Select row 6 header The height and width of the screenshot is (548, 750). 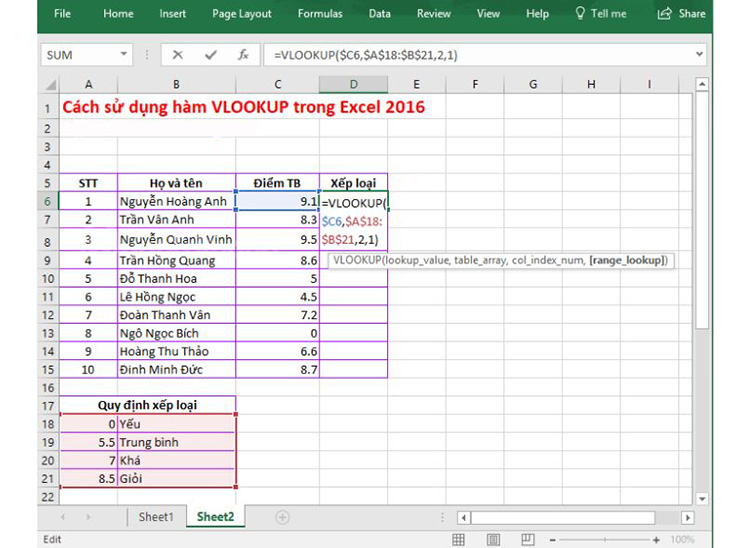point(48,201)
